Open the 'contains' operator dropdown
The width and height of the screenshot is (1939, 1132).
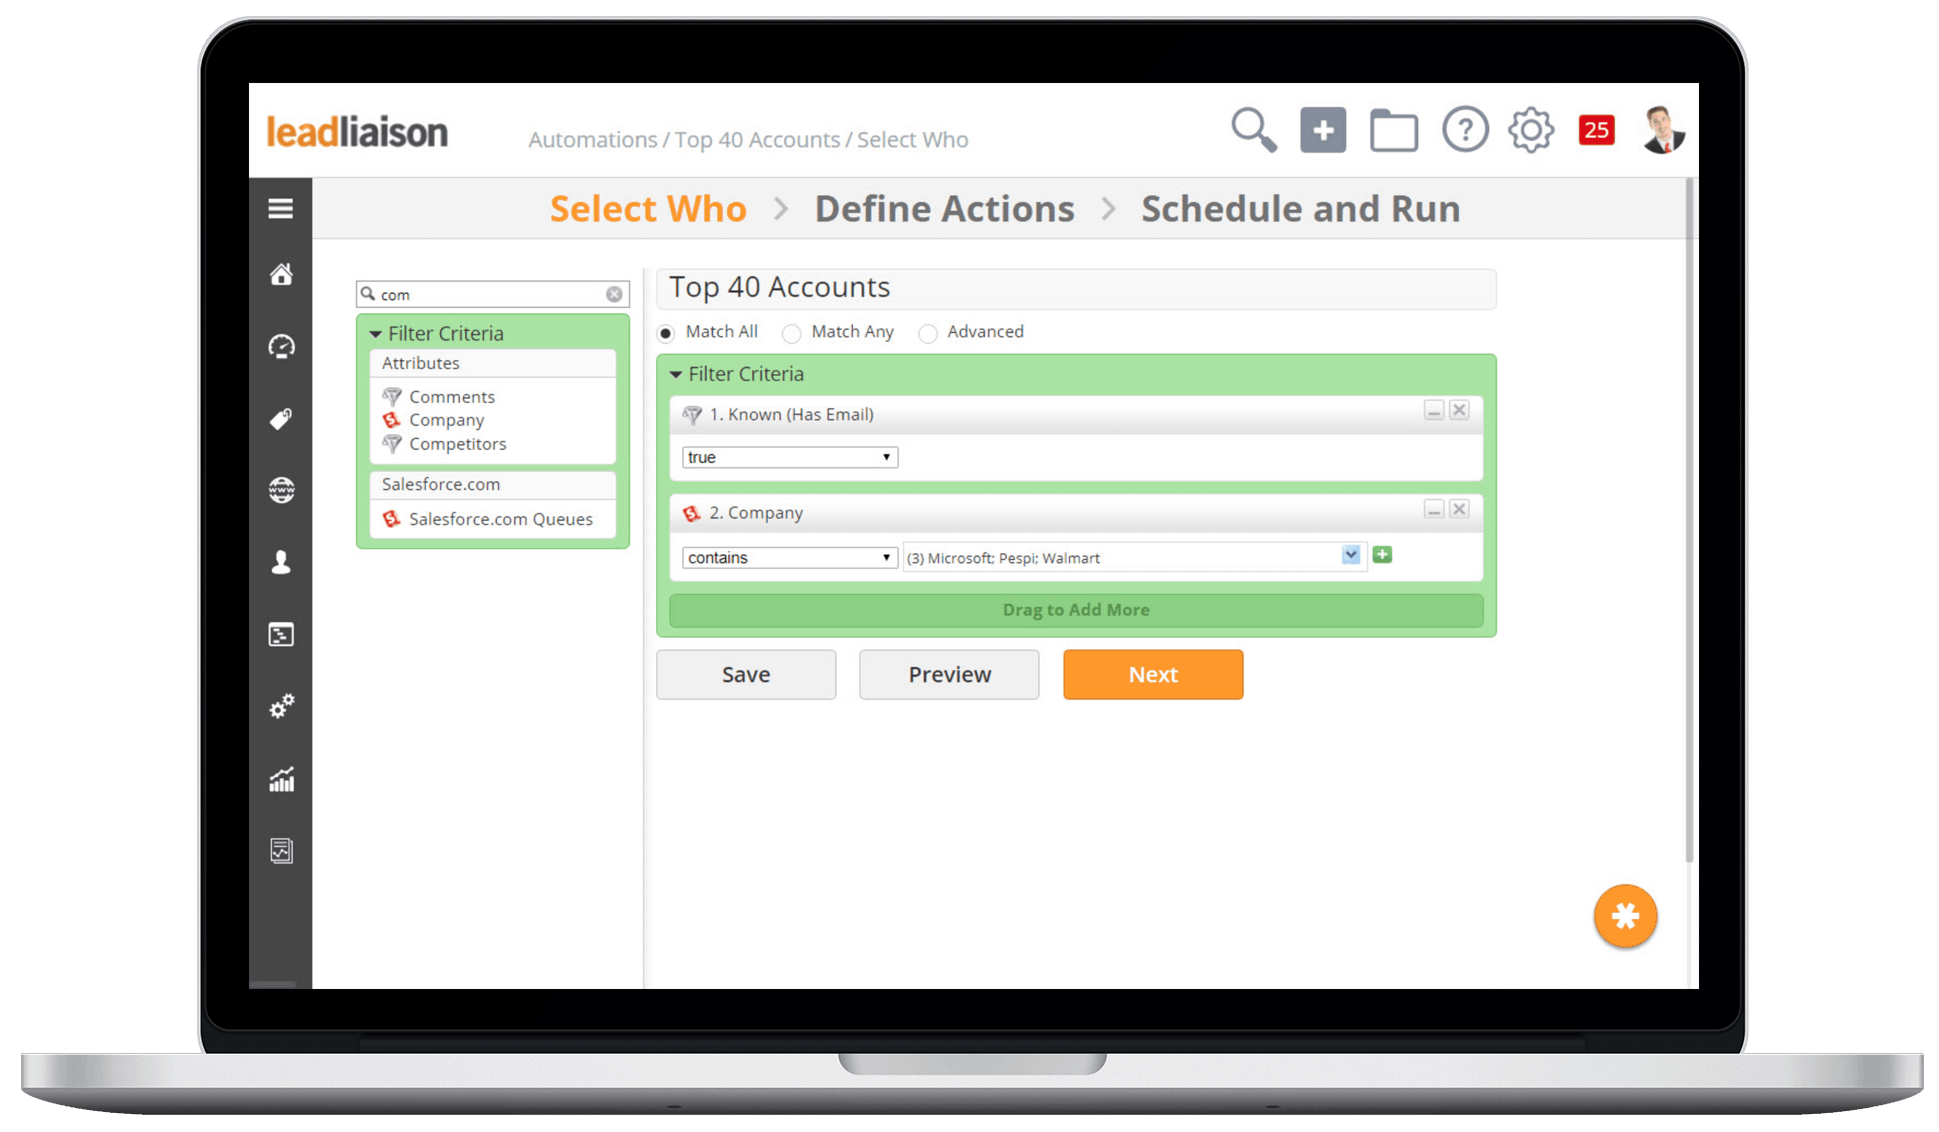click(x=790, y=557)
